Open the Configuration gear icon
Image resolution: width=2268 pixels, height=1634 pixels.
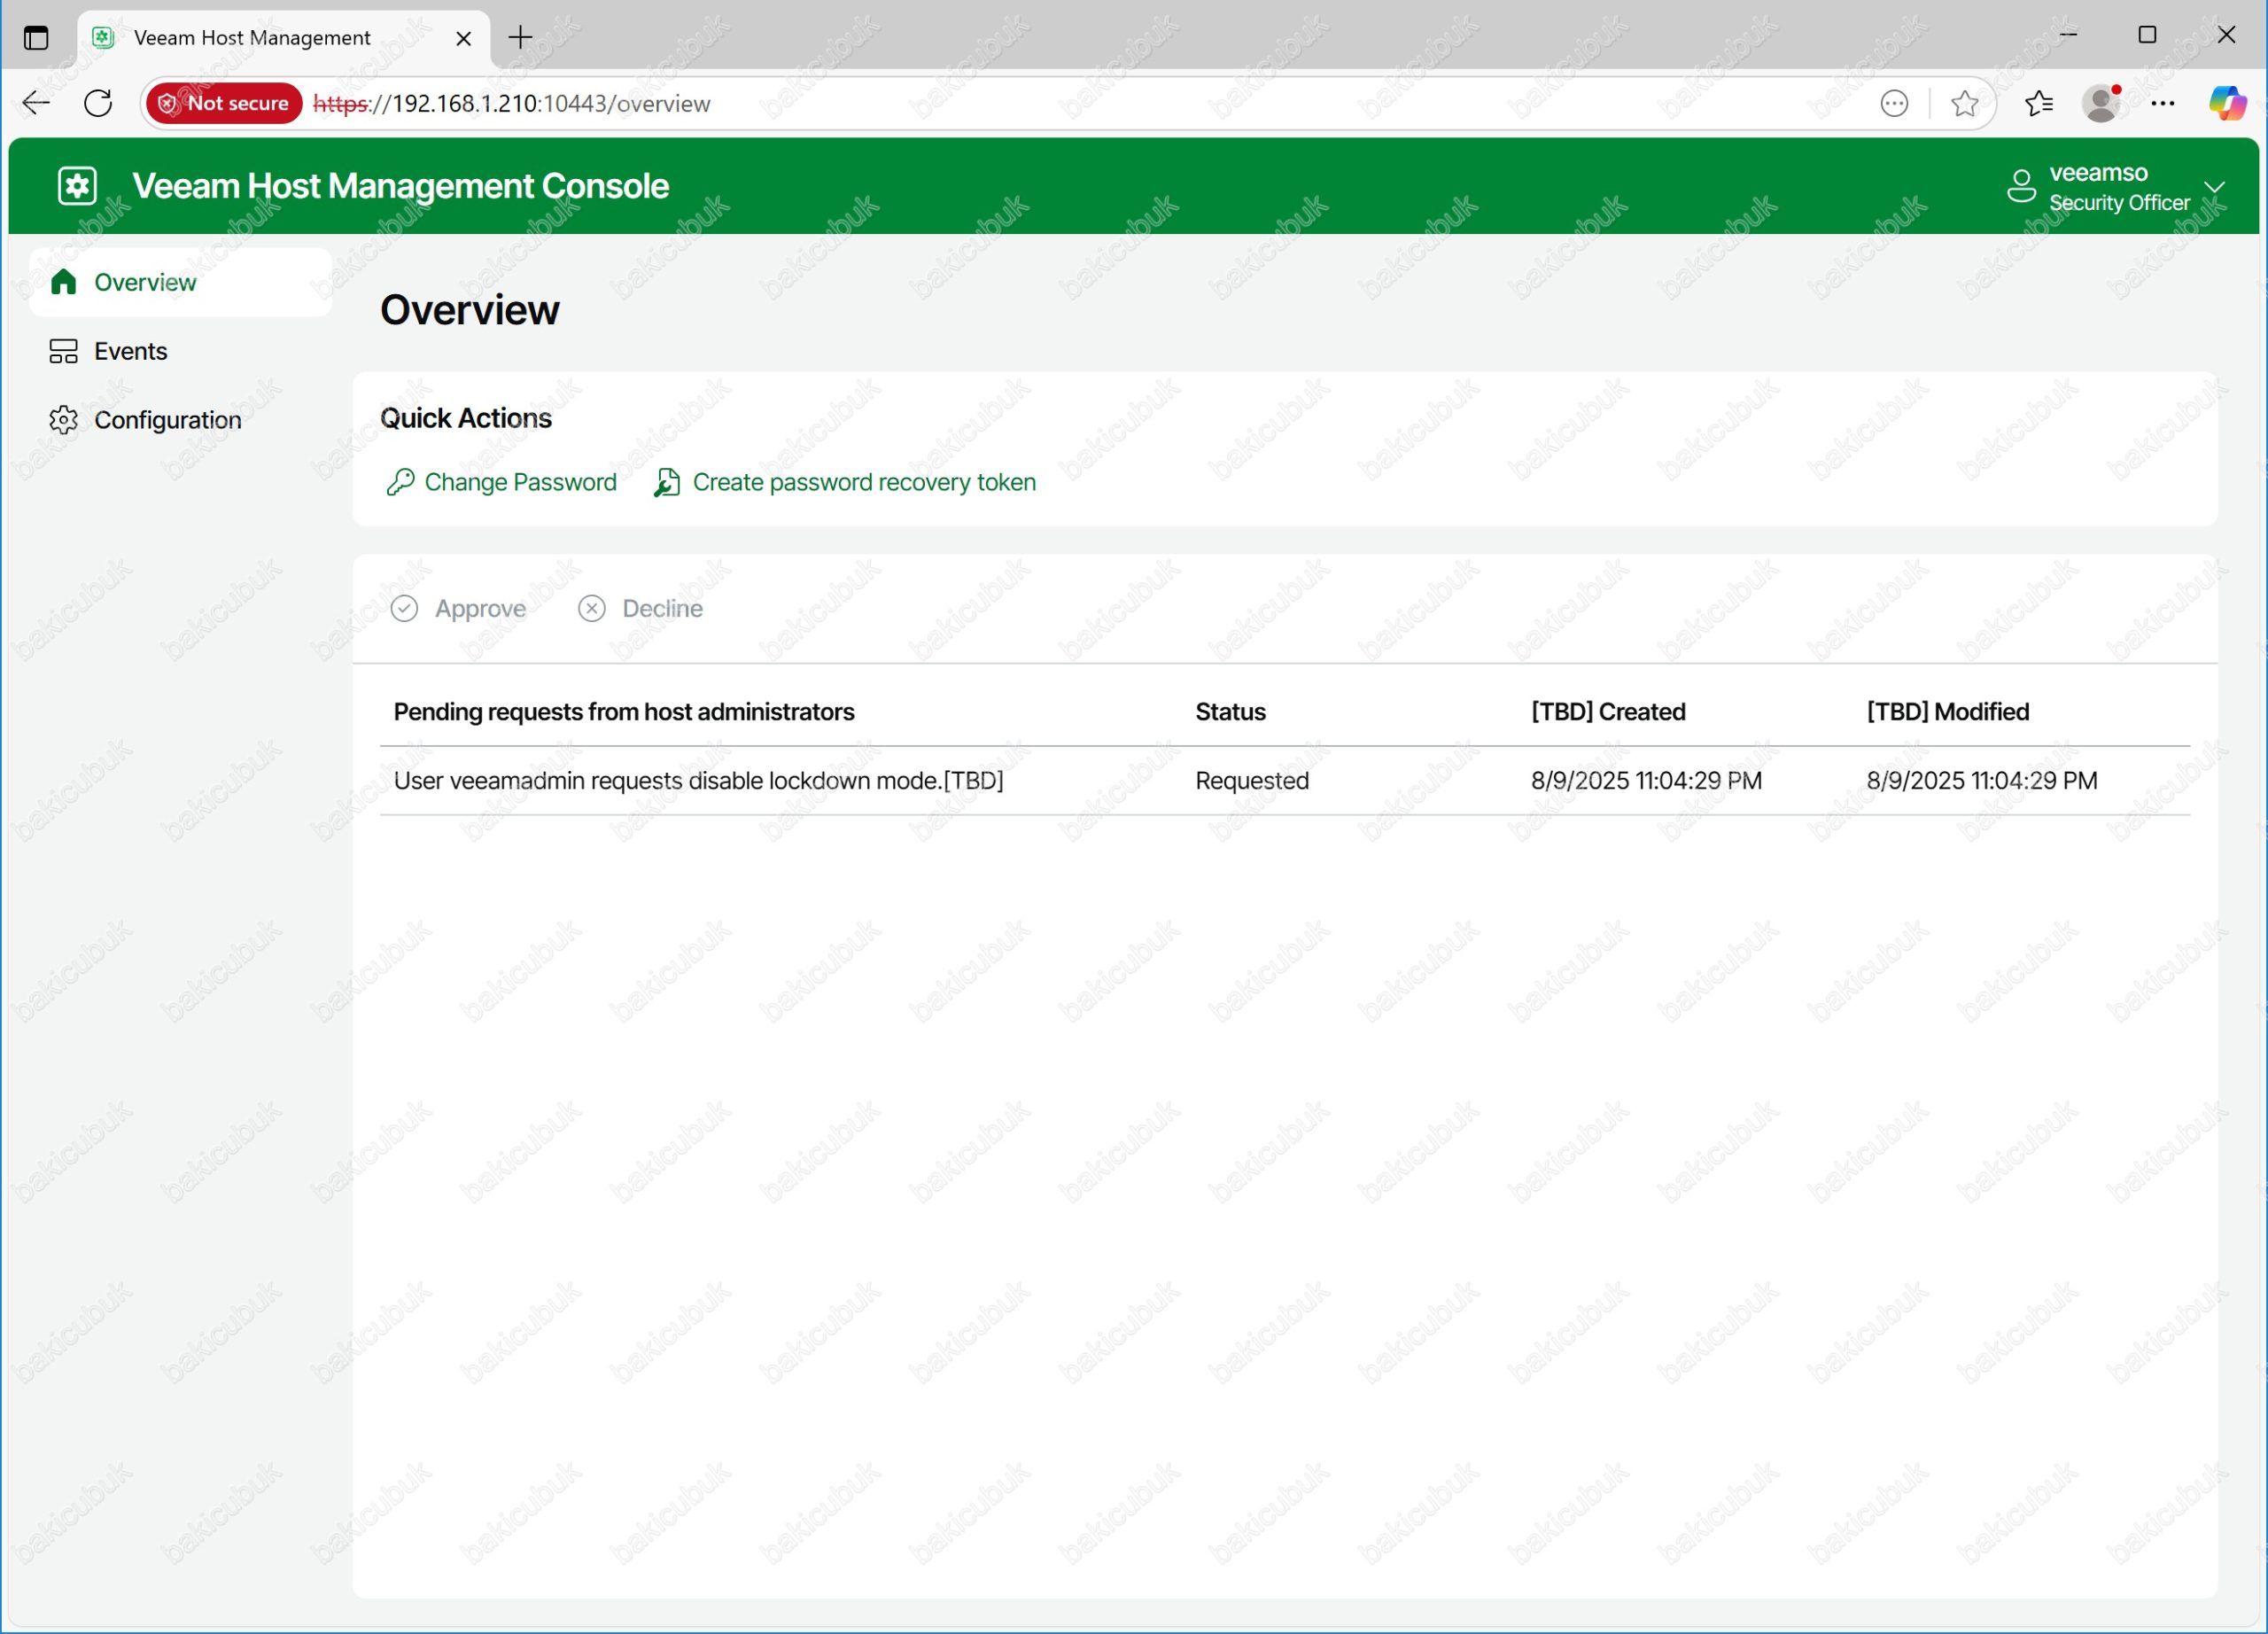coord(63,420)
